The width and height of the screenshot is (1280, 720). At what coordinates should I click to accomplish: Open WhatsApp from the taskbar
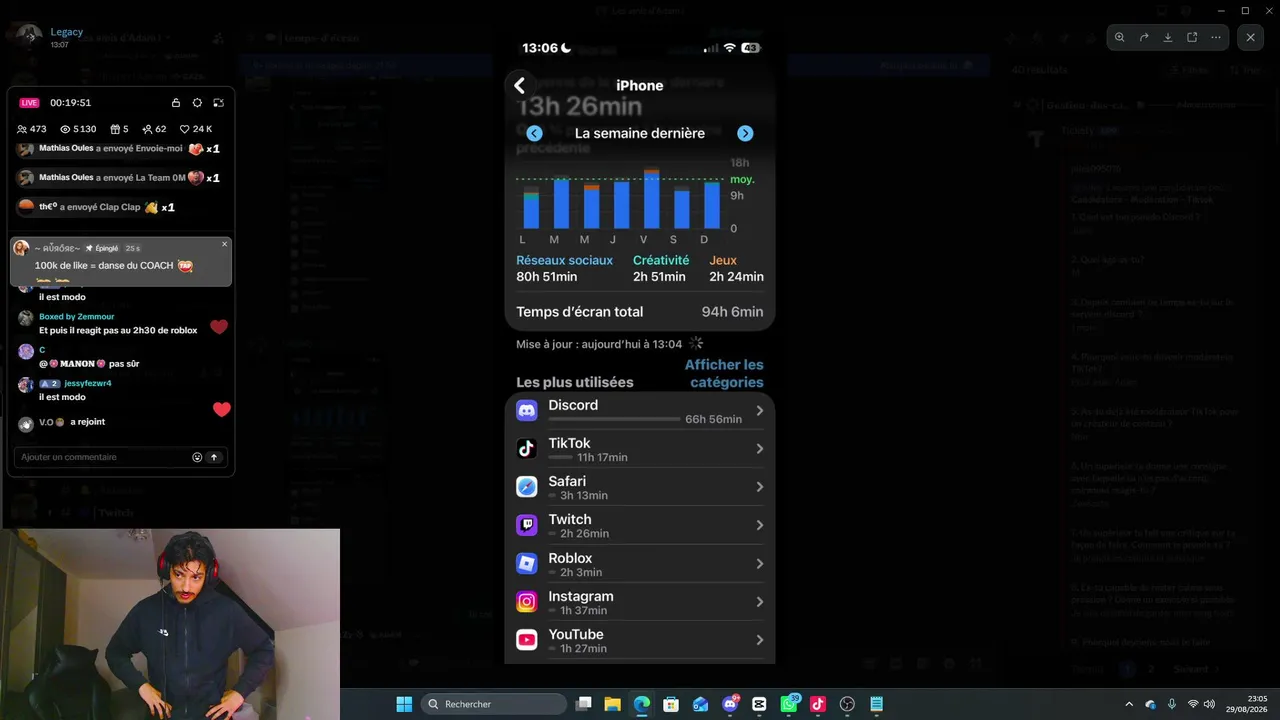point(789,704)
